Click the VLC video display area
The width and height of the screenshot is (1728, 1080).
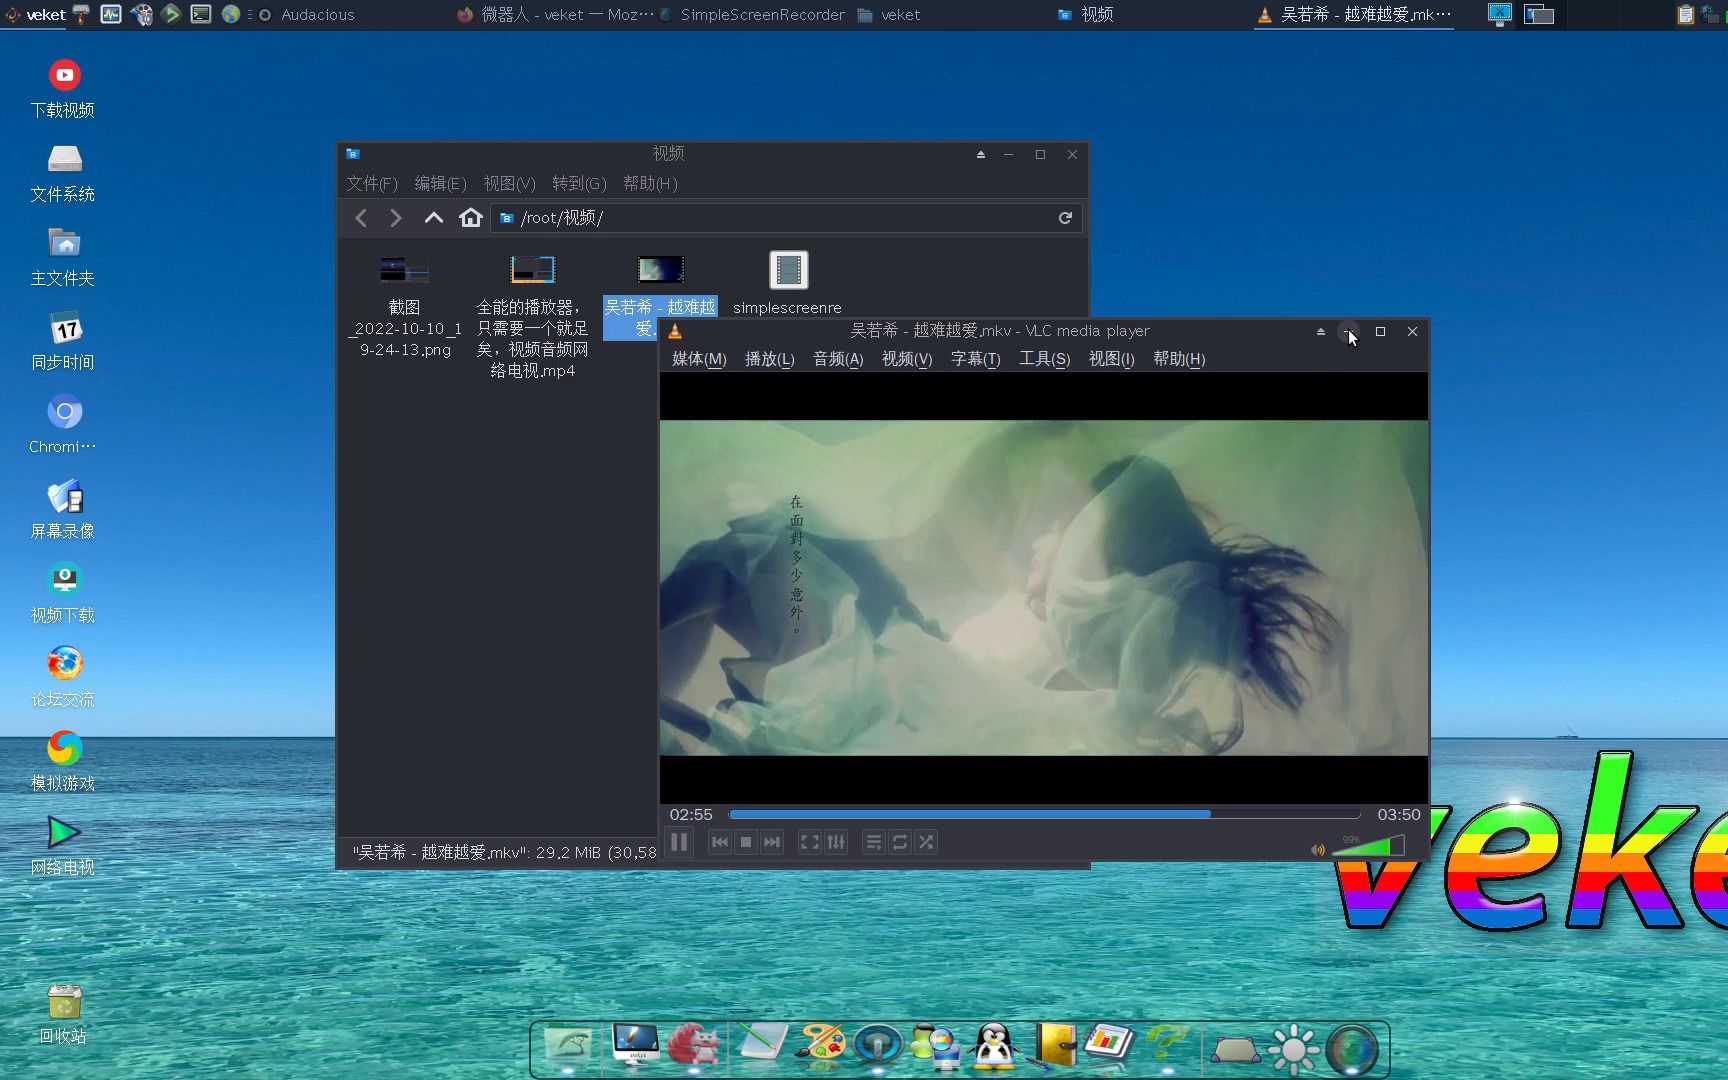[1044, 588]
